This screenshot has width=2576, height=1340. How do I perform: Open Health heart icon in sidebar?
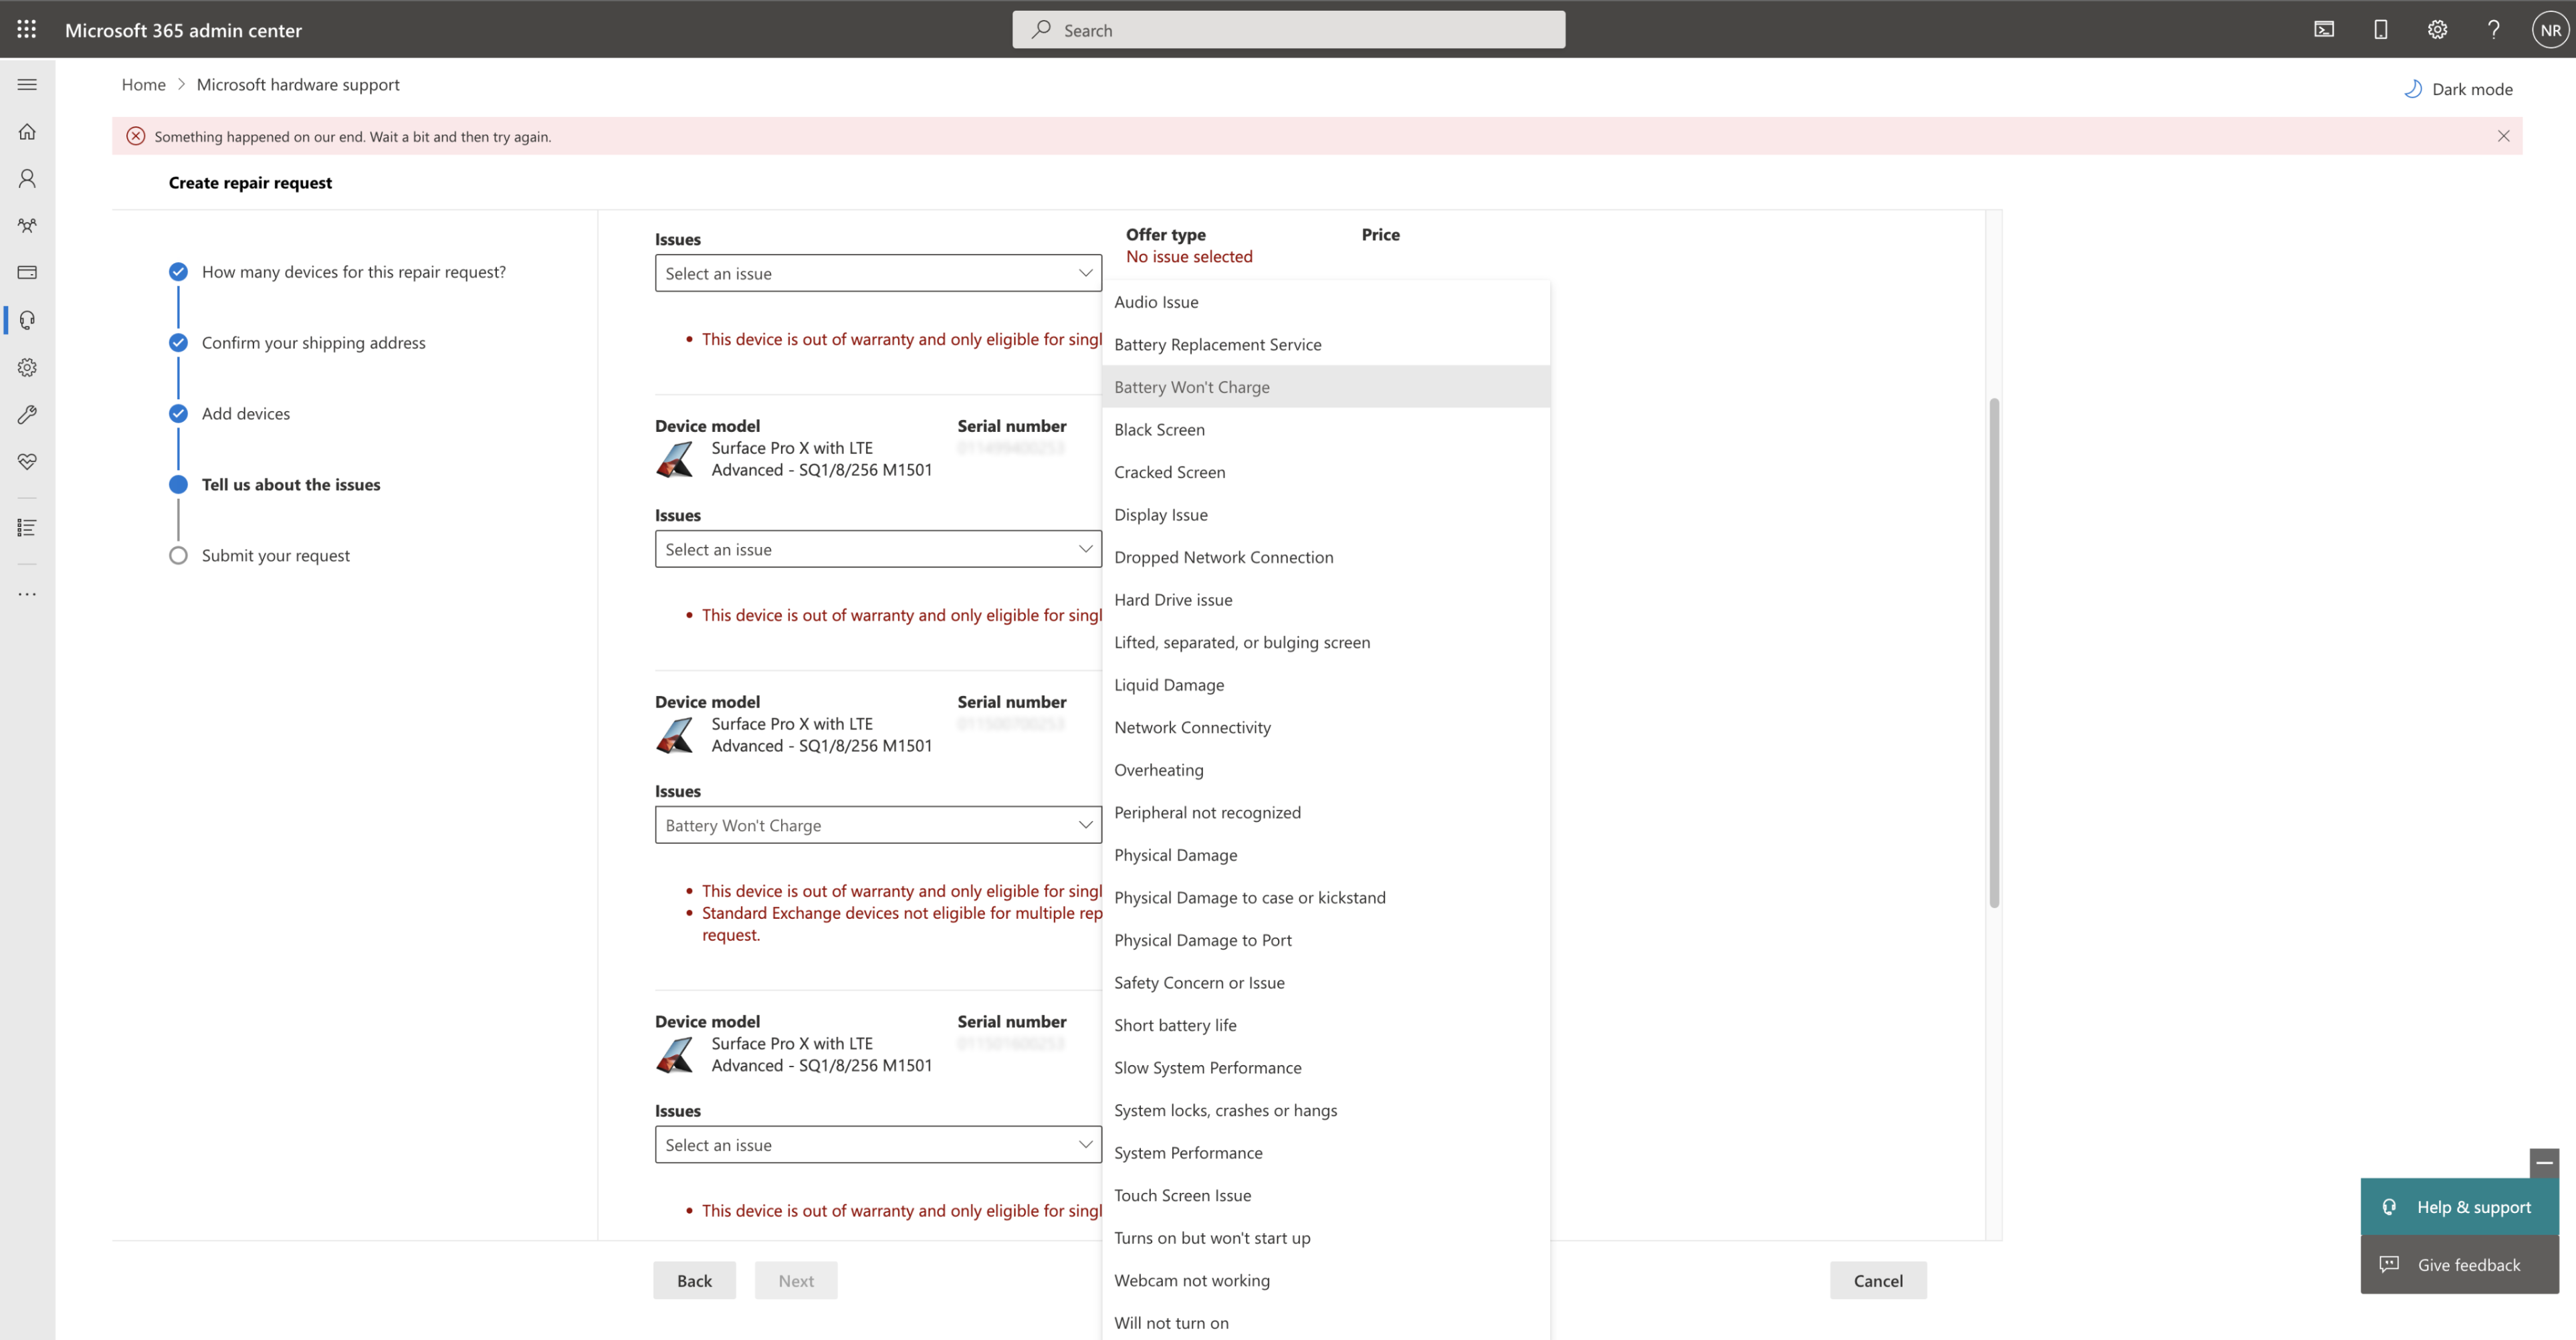pos(27,461)
